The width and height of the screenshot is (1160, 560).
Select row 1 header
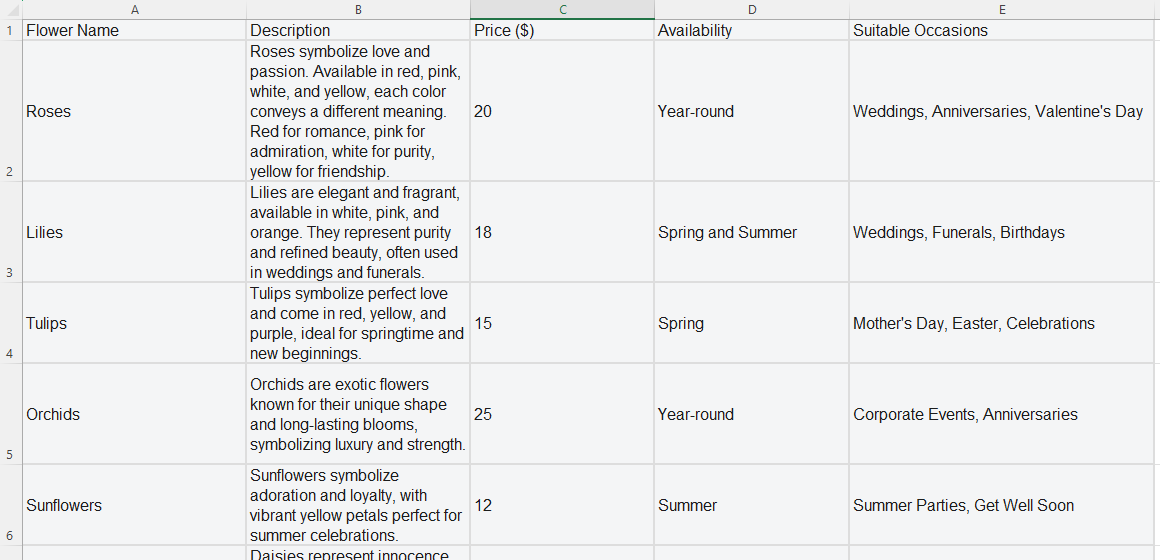click(x=10, y=30)
